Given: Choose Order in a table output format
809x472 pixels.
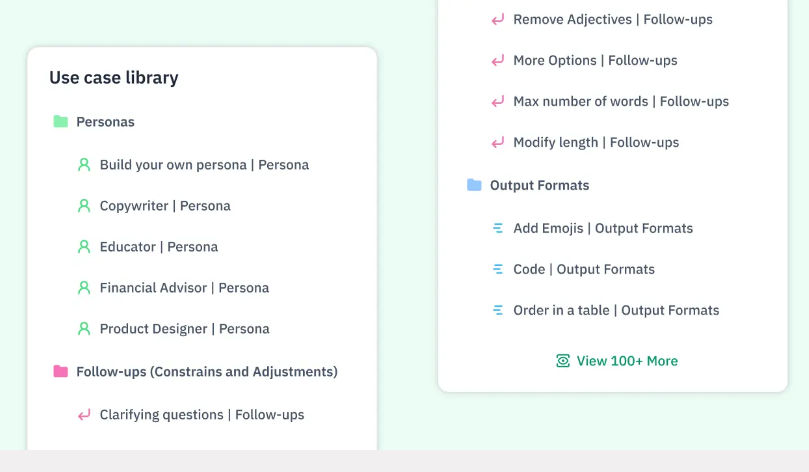Looking at the screenshot, I should pos(616,310).
